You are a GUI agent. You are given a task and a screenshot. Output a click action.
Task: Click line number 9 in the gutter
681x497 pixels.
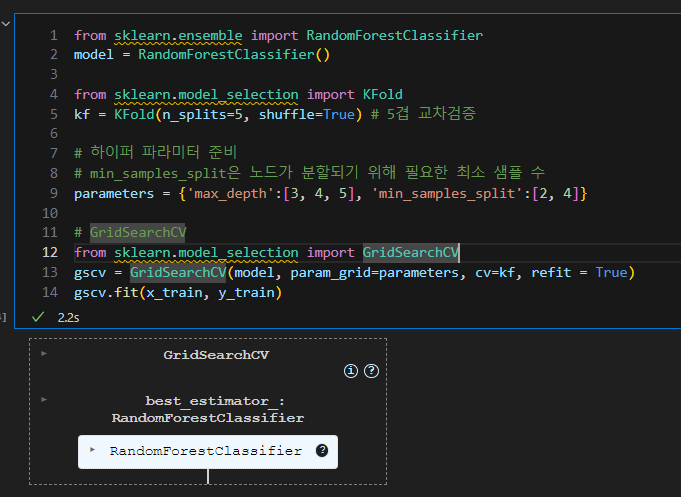click(x=54, y=193)
